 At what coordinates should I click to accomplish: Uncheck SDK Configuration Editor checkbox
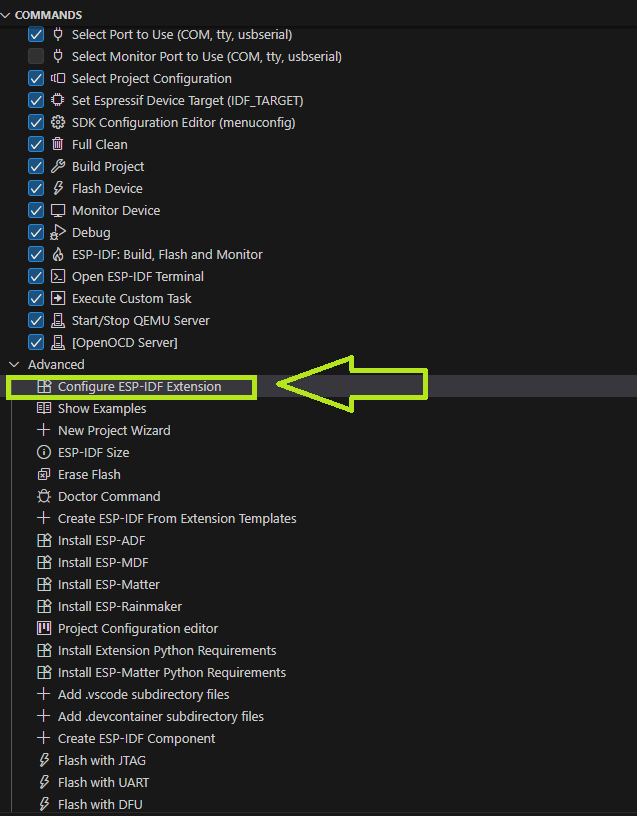(36, 123)
